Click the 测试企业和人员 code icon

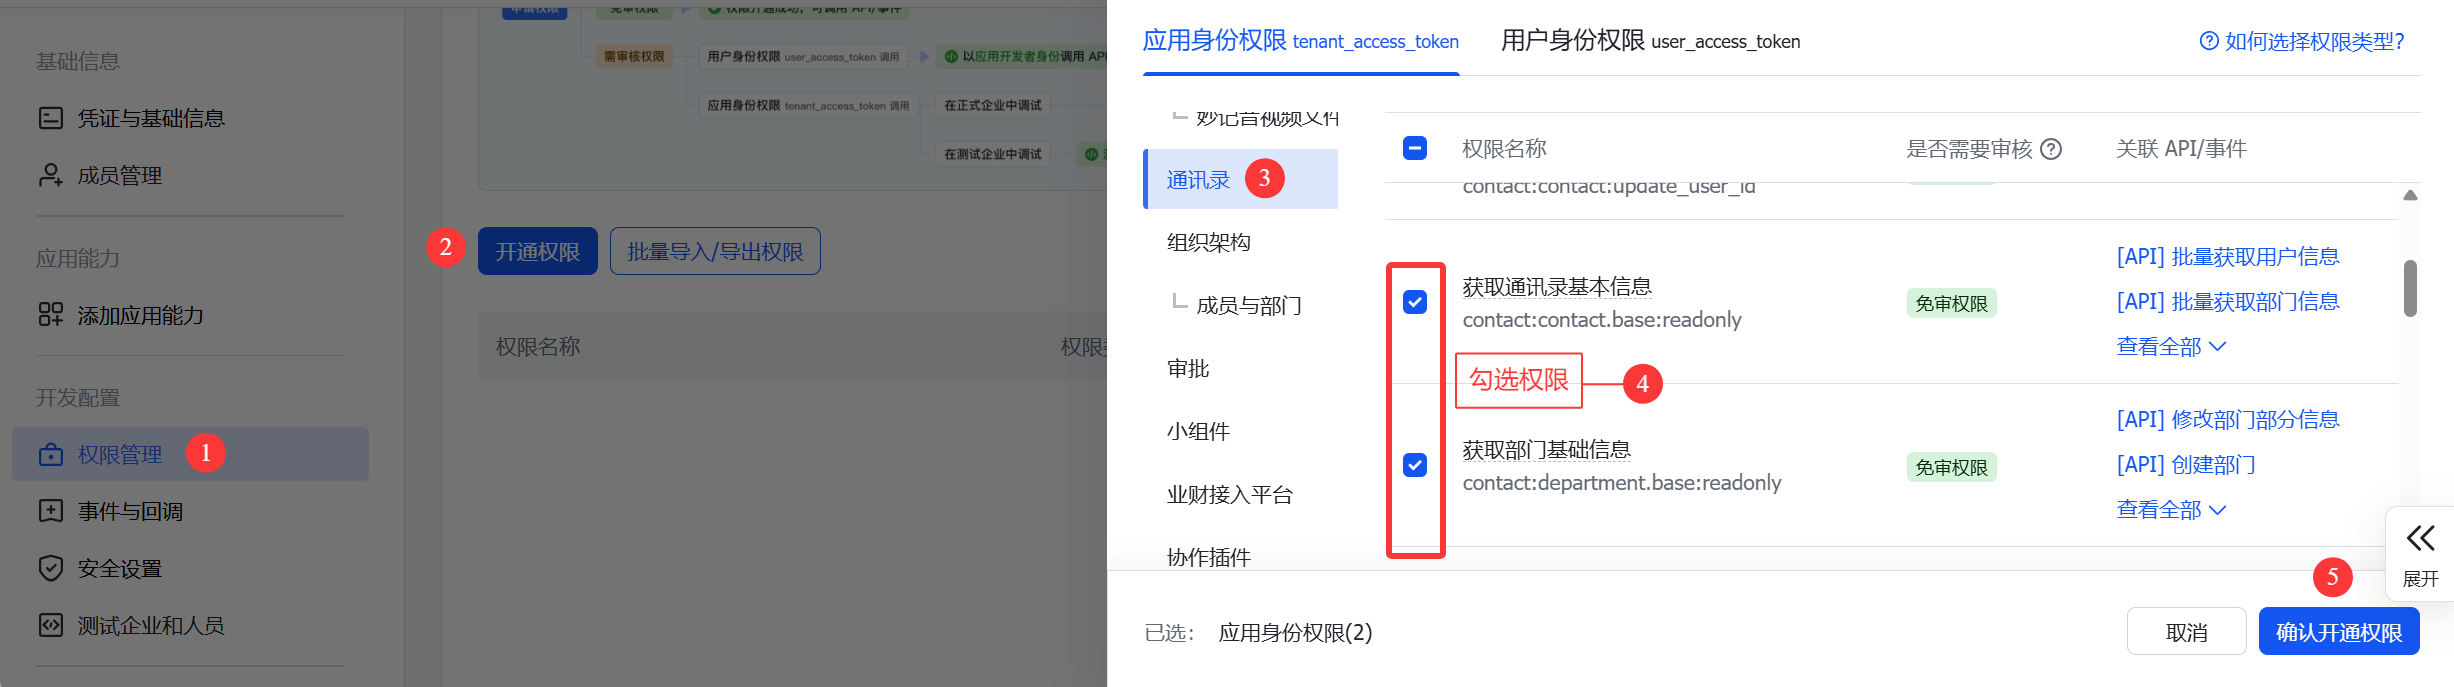click(x=50, y=625)
